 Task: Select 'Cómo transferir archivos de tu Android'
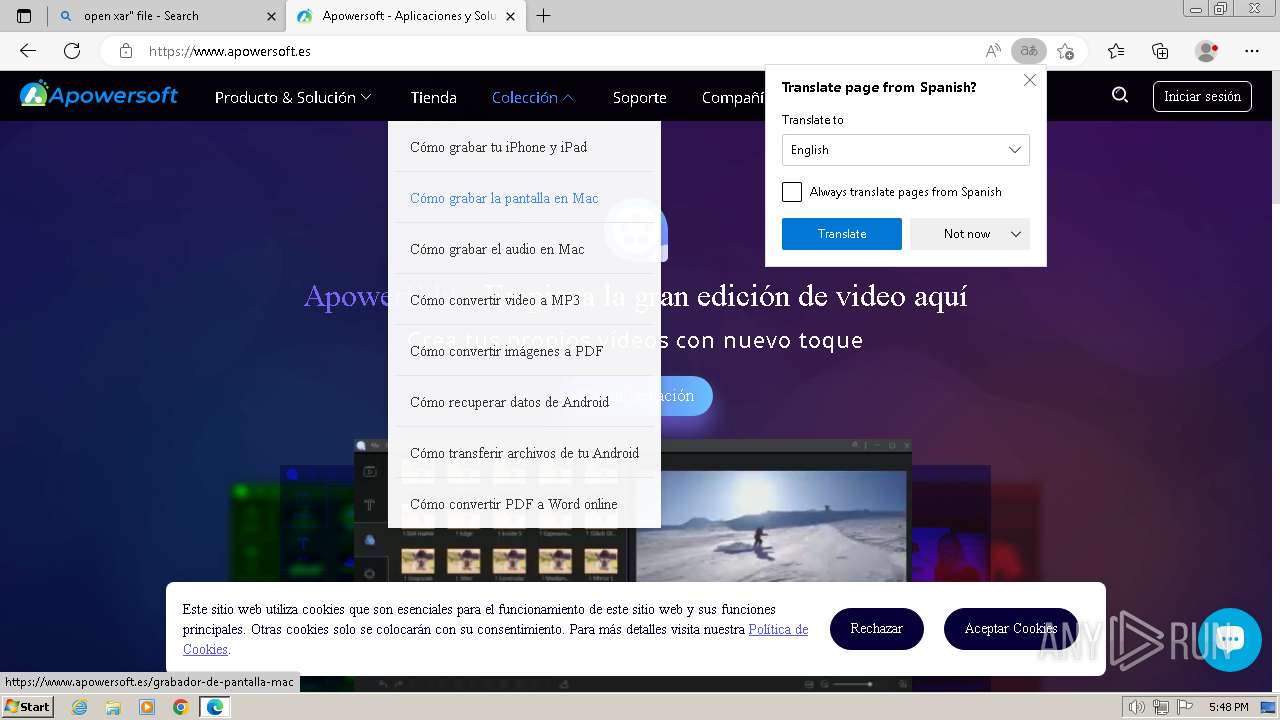coord(524,453)
